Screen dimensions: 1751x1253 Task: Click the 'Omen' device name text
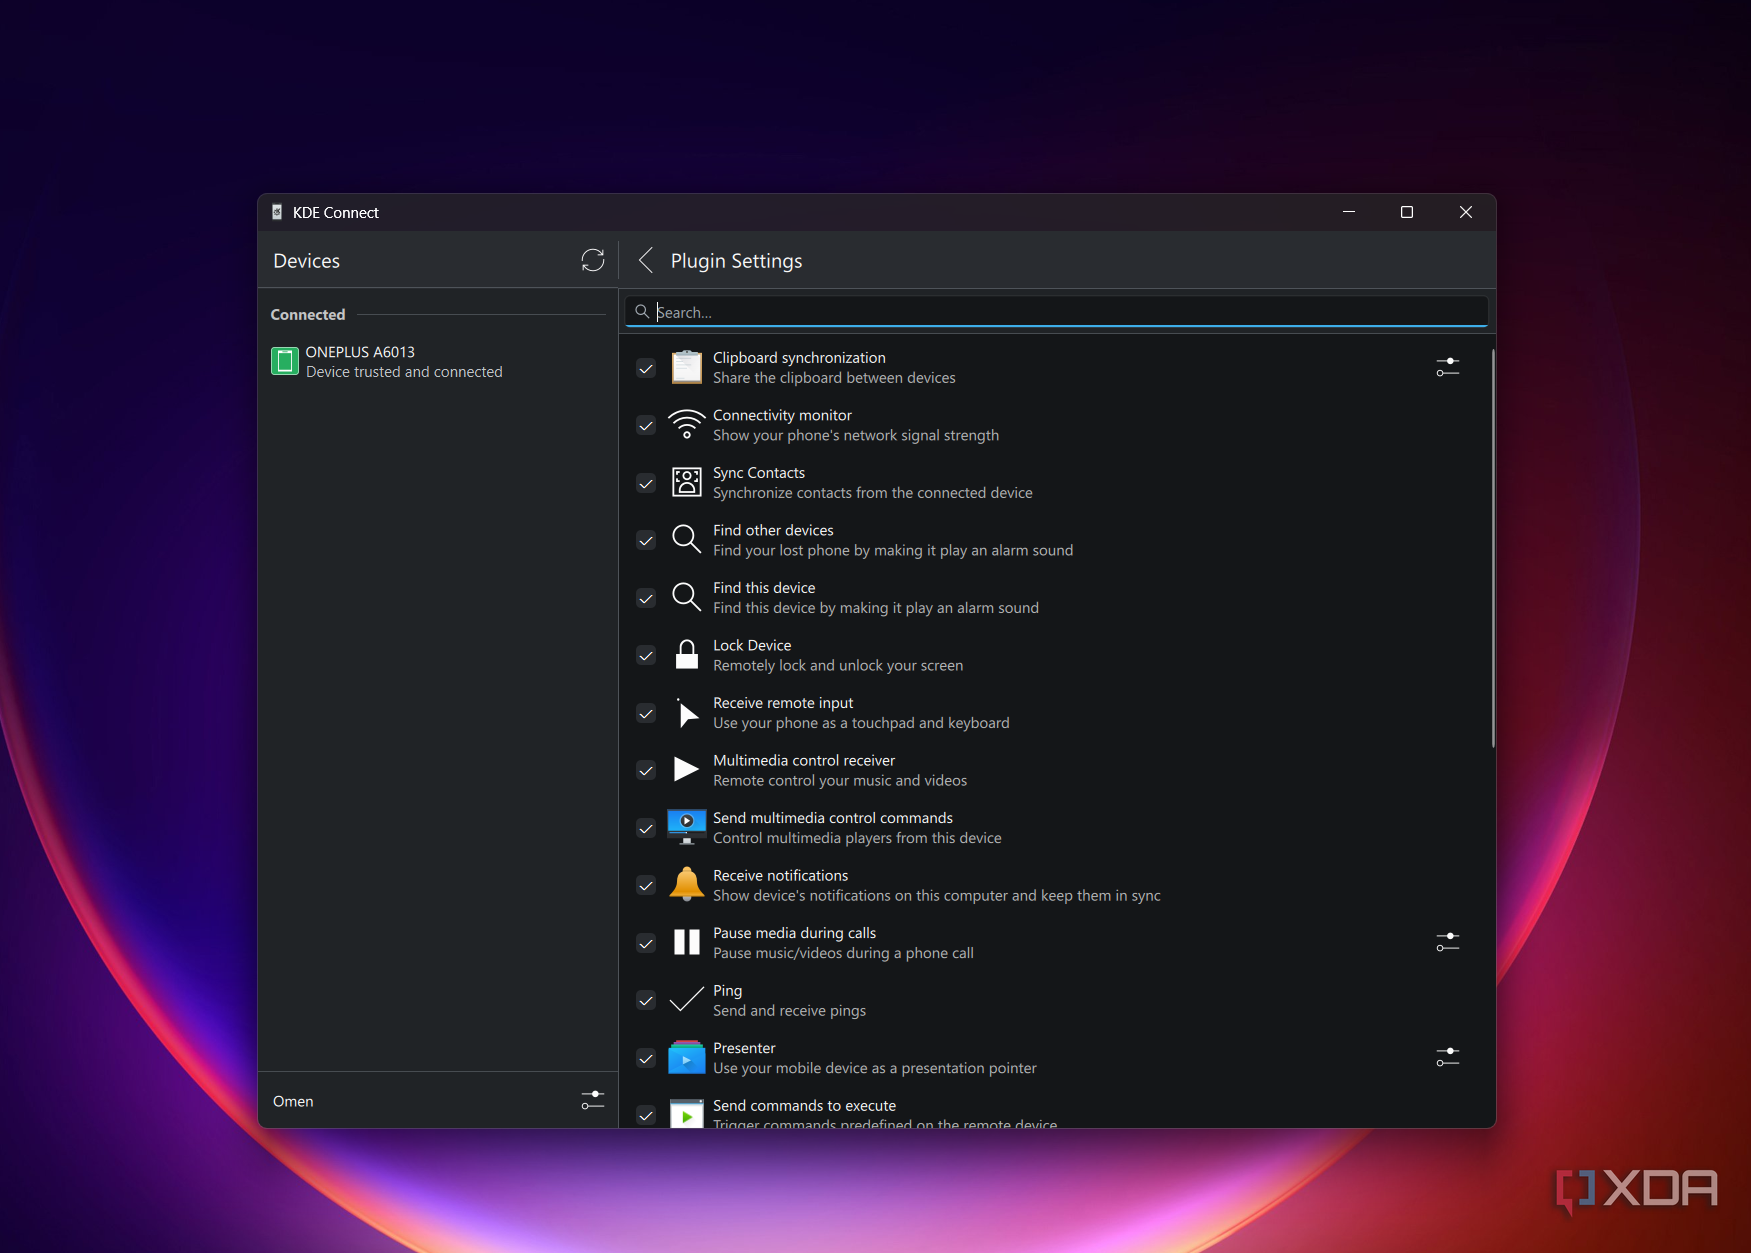(x=293, y=1101)
